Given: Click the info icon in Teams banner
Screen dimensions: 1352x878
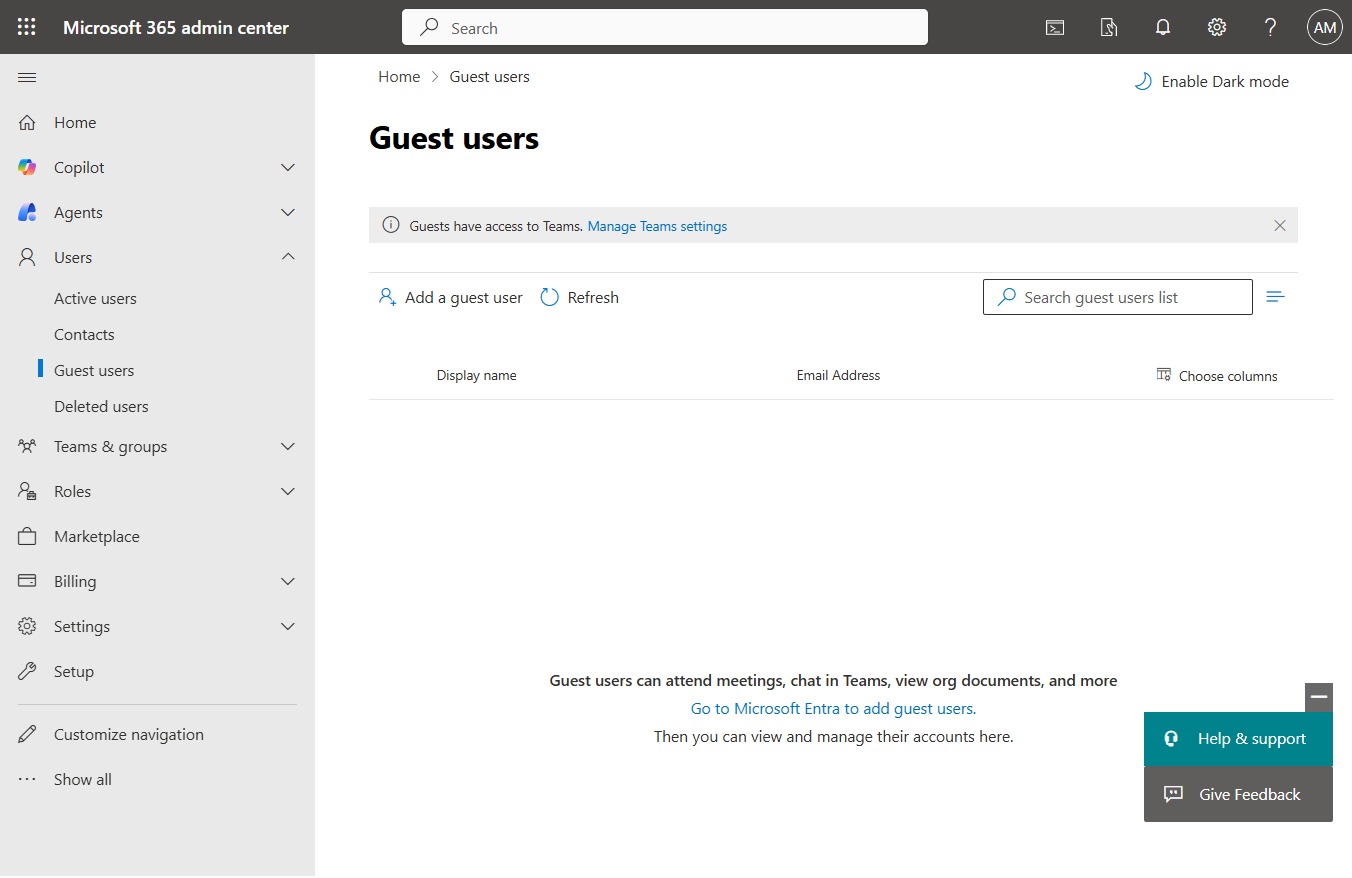Looking at the screenshot, I should click(391, 226).
